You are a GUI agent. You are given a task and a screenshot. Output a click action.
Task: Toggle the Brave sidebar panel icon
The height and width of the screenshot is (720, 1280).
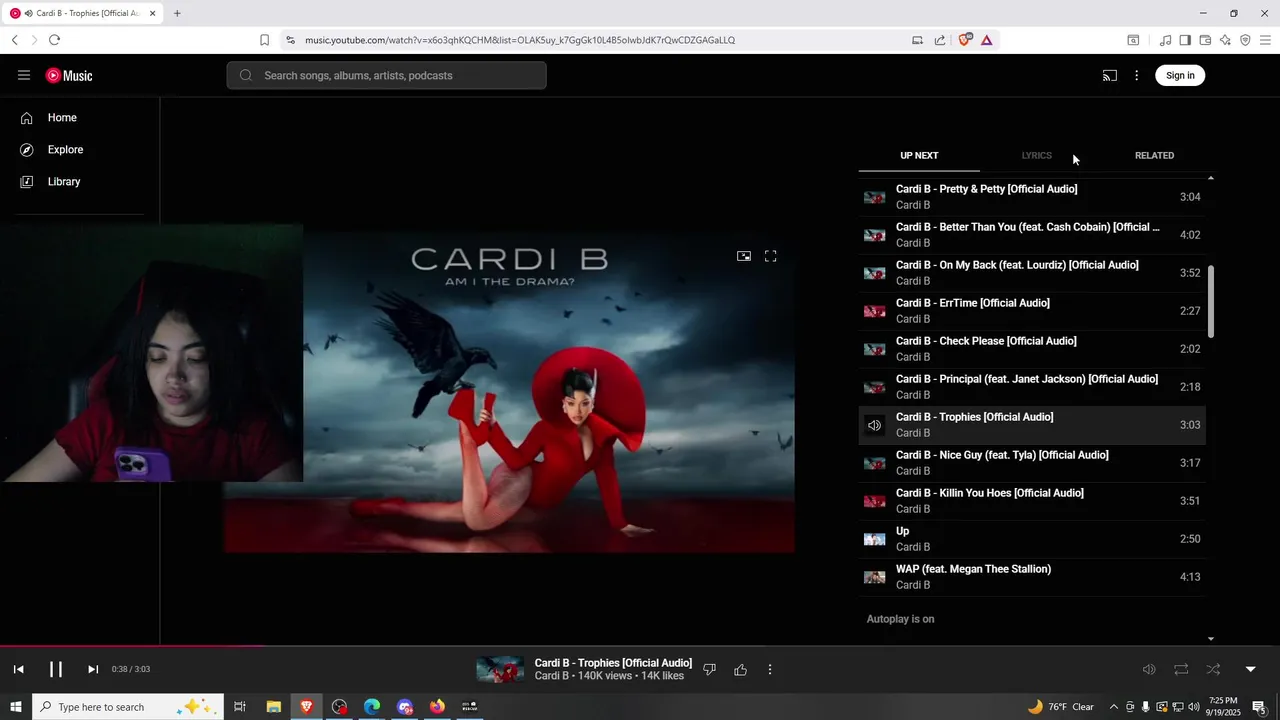click(1185, 40)
